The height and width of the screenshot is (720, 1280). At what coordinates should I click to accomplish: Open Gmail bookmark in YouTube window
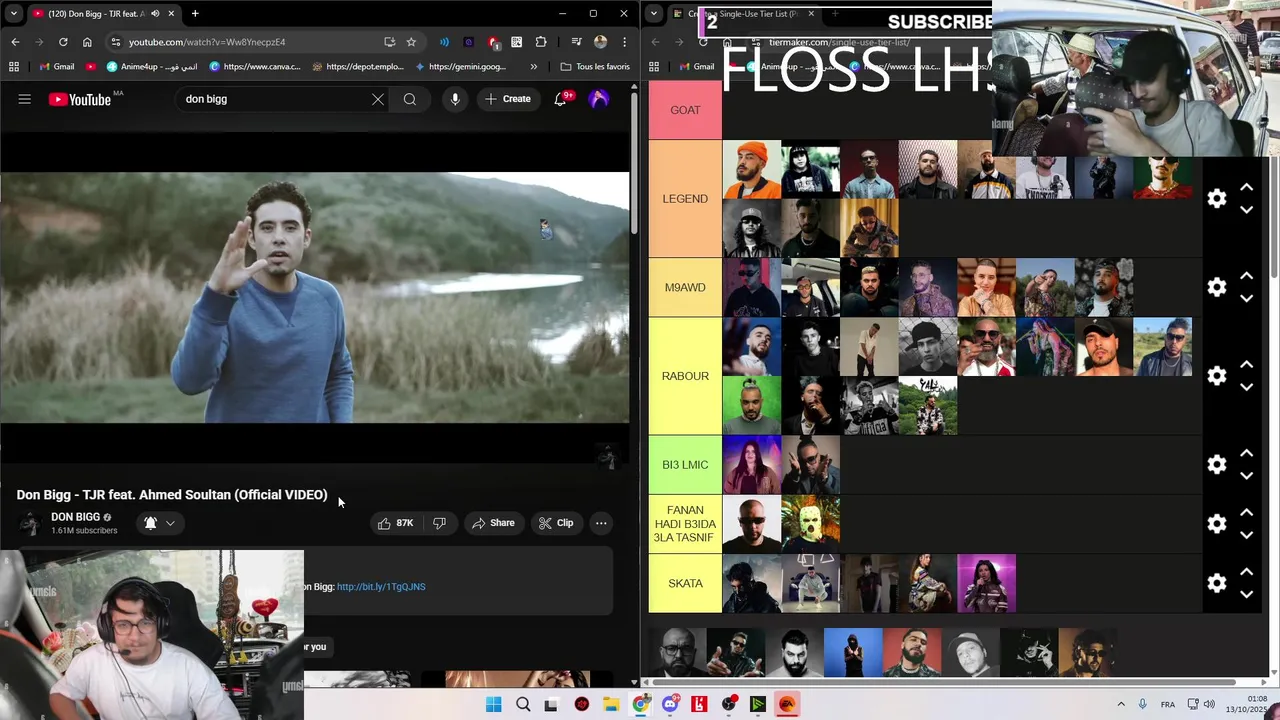pos(57,67)
